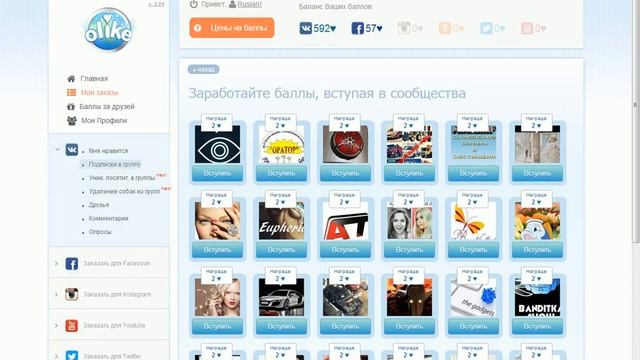
Task: Select Мне нравится under VK
Action: (x=108, y=151)
